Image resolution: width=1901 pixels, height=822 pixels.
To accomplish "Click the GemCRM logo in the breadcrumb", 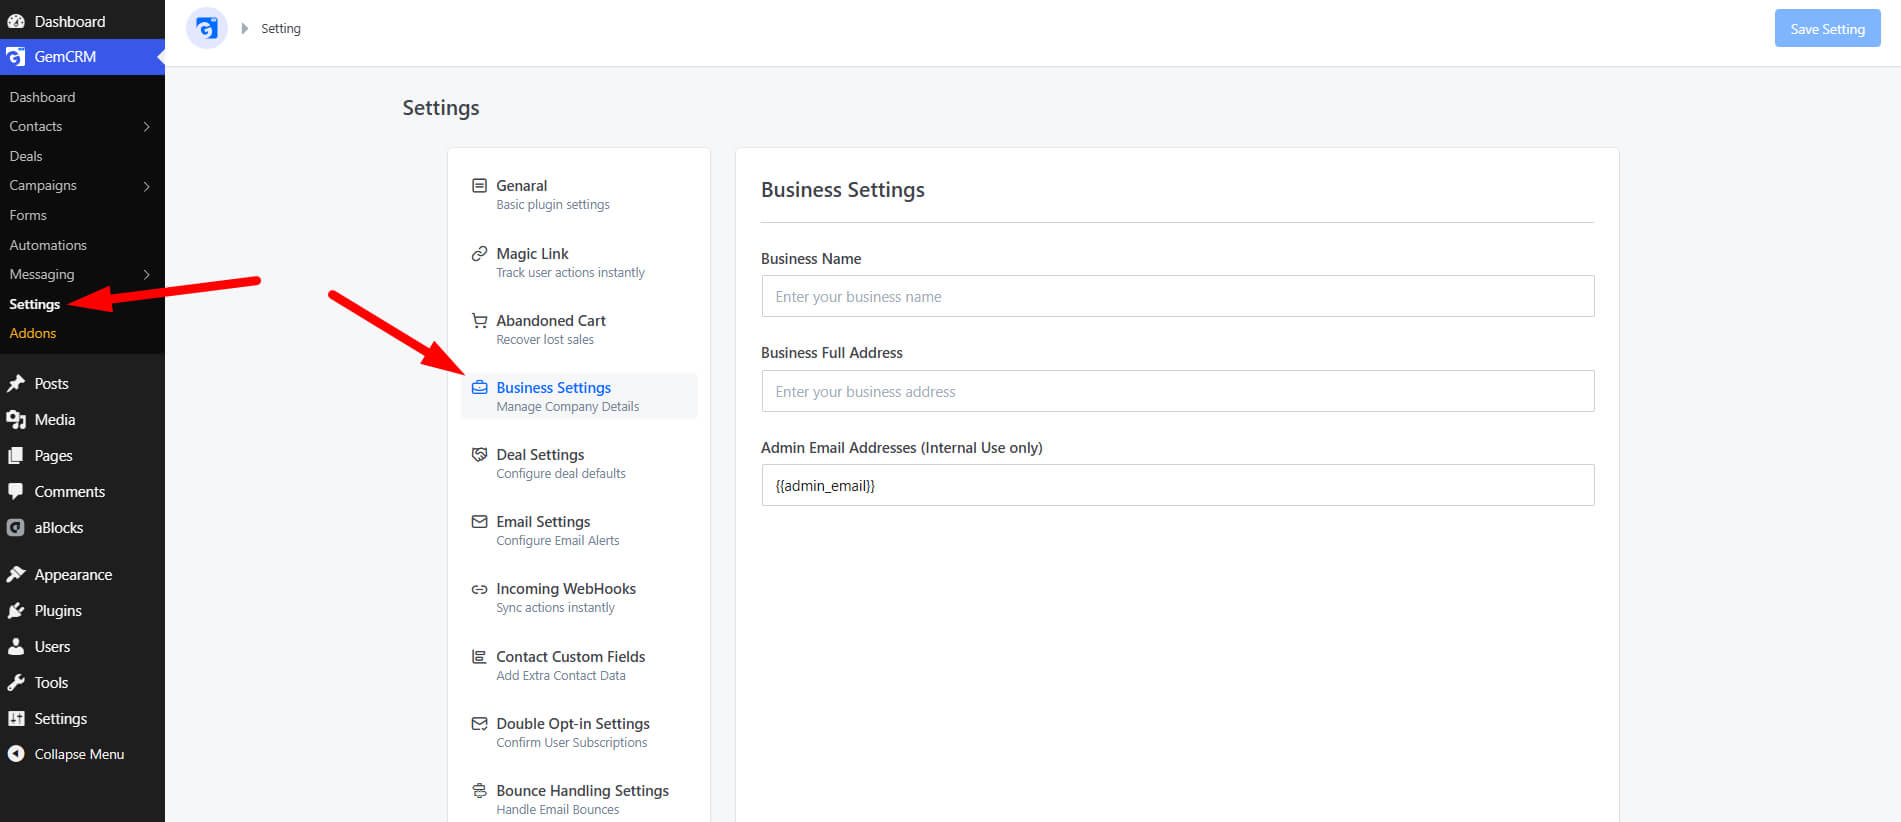I will tap(207, 28).
